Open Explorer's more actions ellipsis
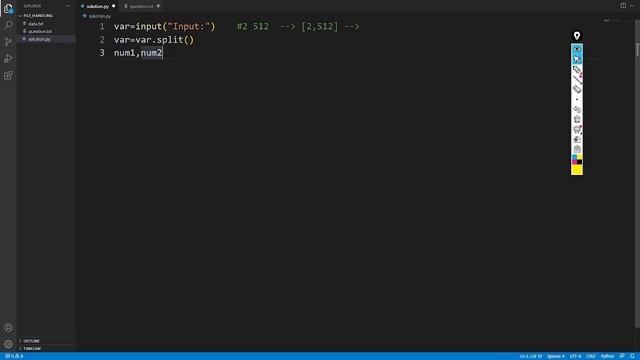The height and width of the screenshot is (360, 640). coord(68,6)
